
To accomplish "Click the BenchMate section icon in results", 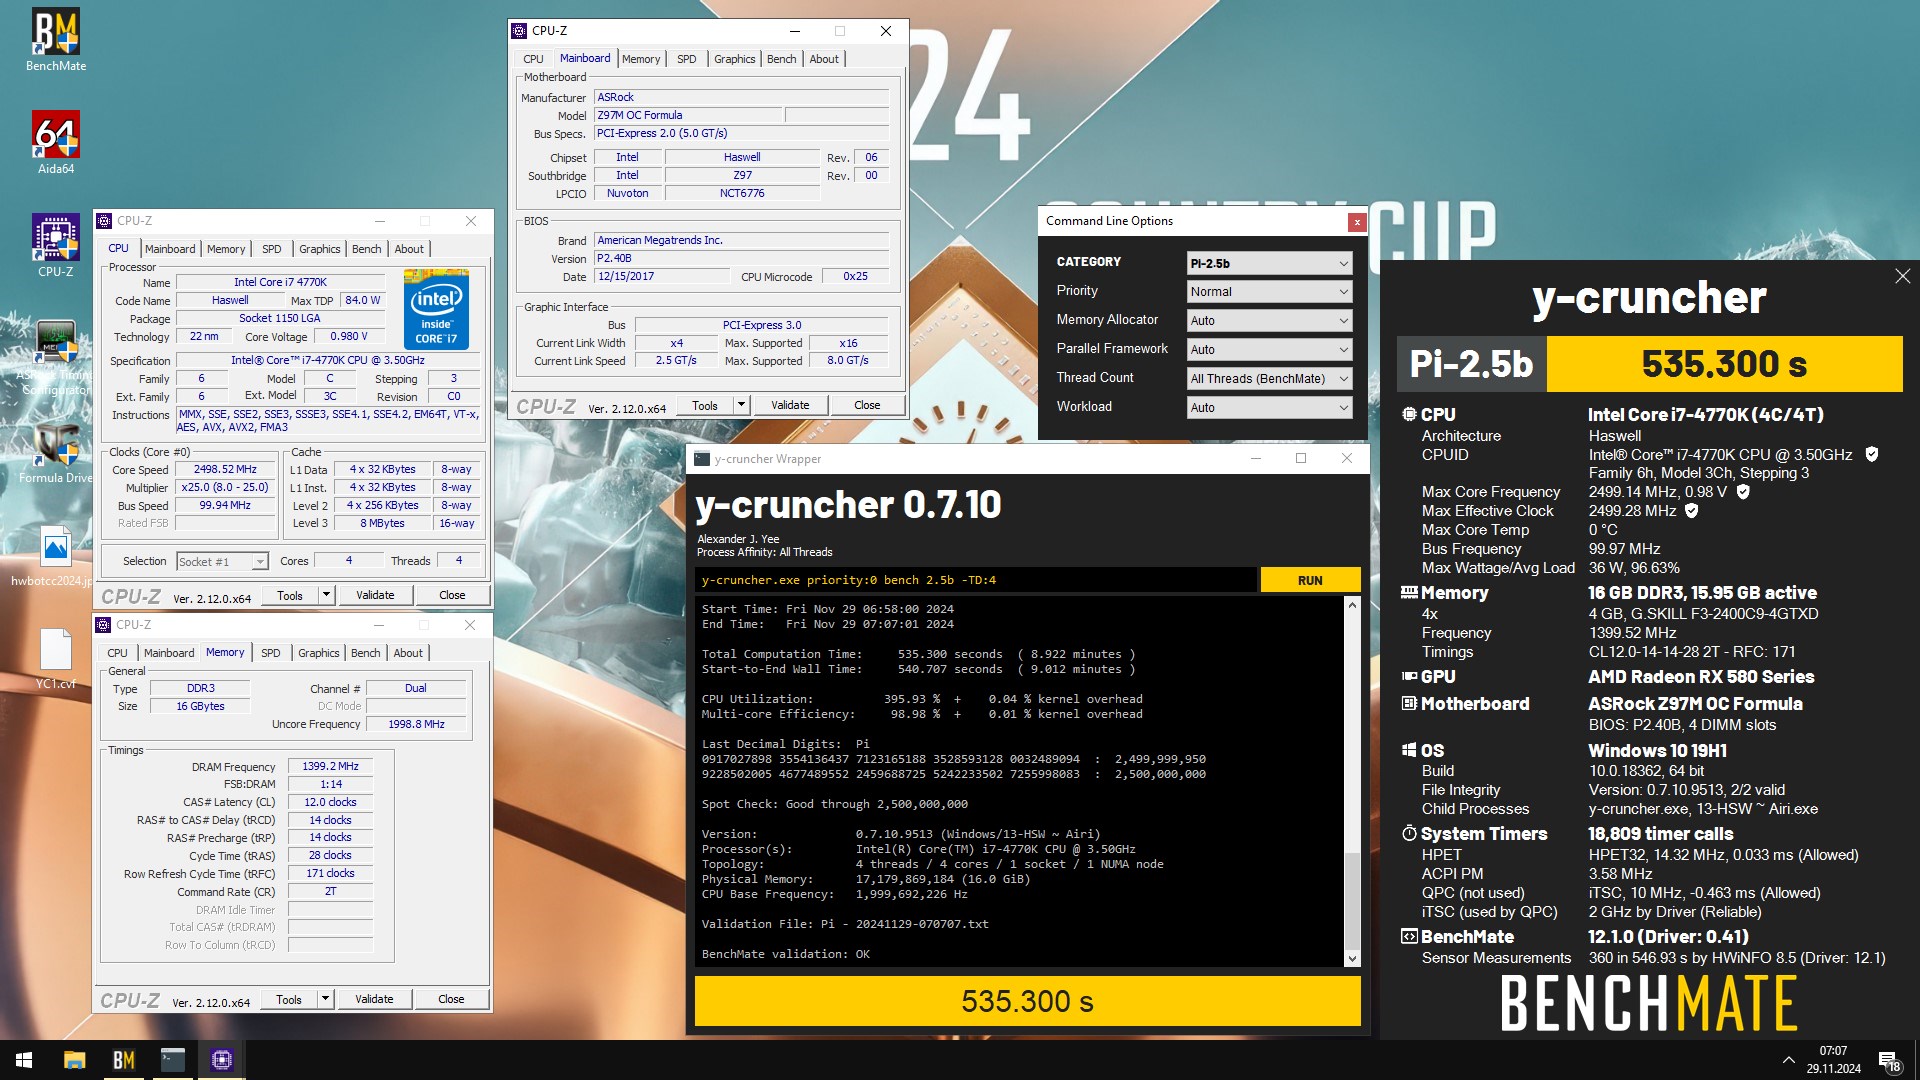I will point(1409,936).
